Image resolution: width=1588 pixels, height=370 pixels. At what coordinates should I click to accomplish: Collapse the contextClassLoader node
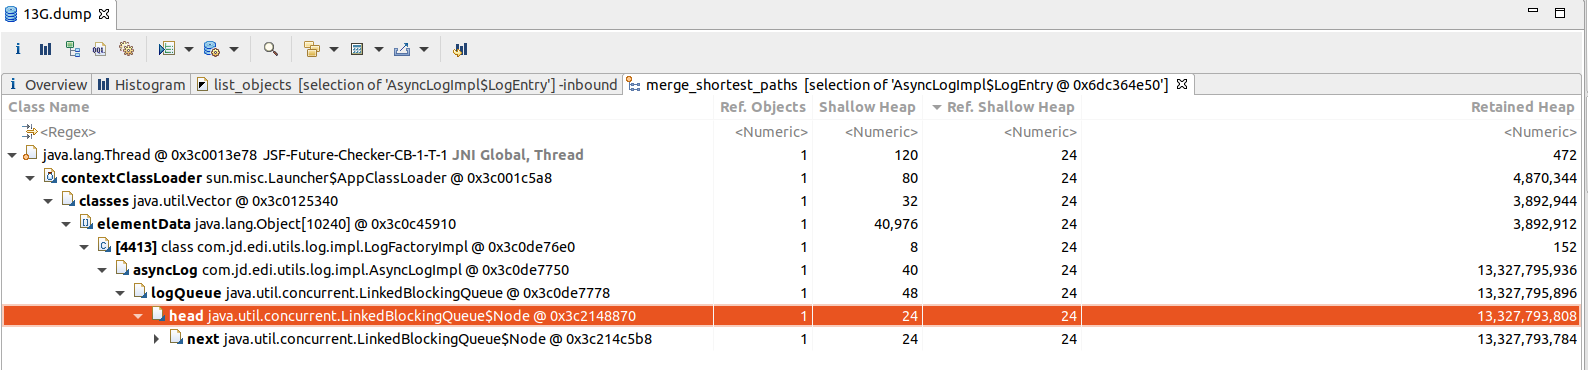click(30, 178)
